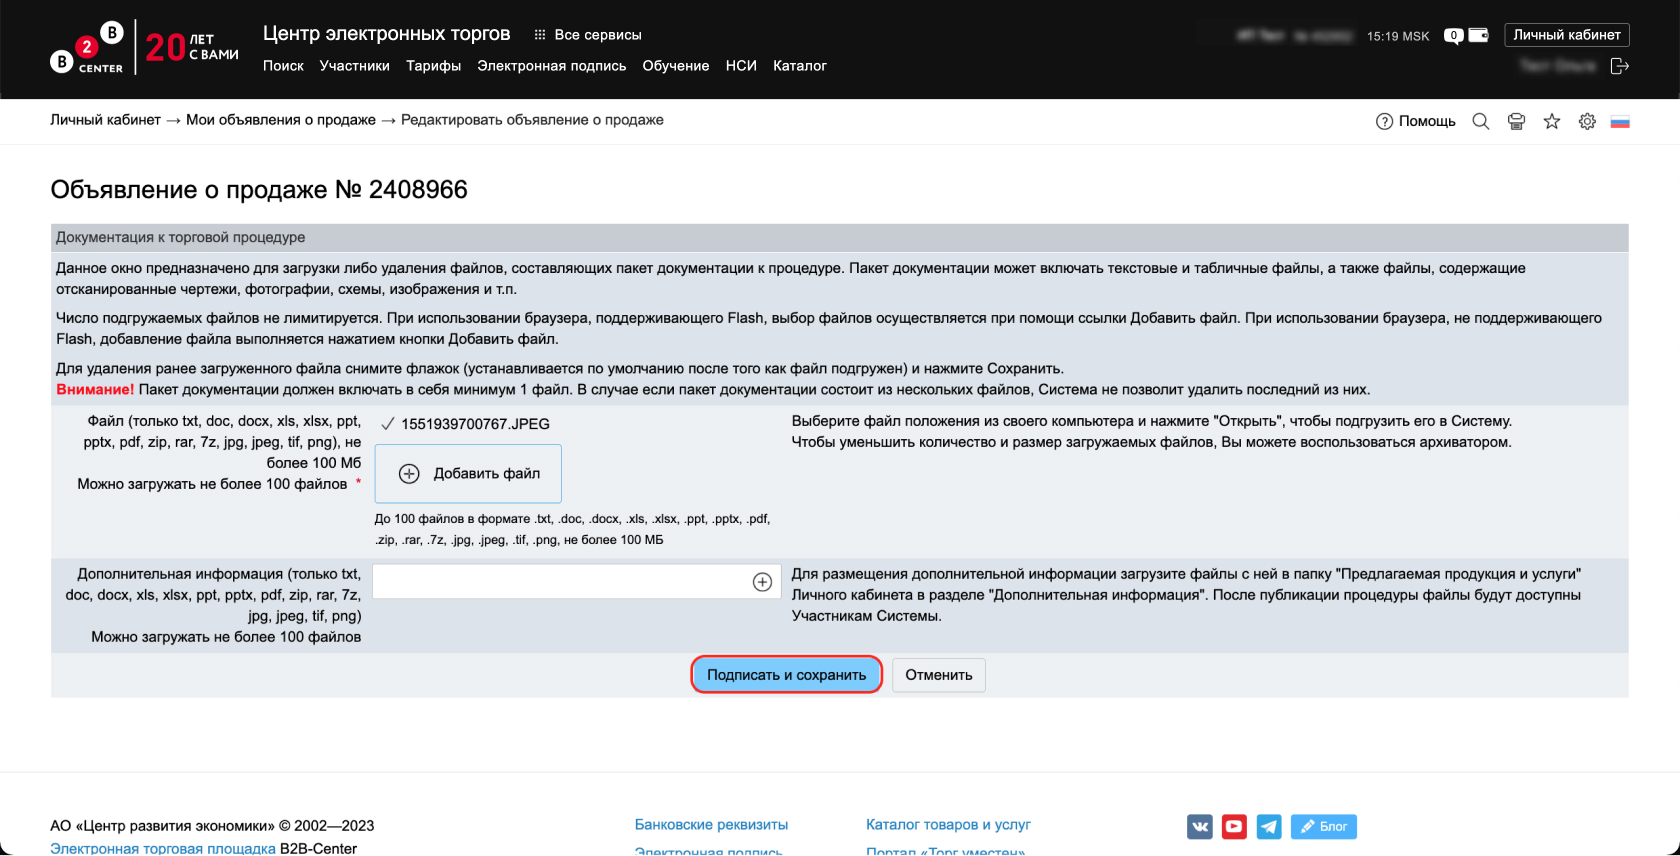
Task: Open the YouTube social icon
Action: [x=1234, y=827]
